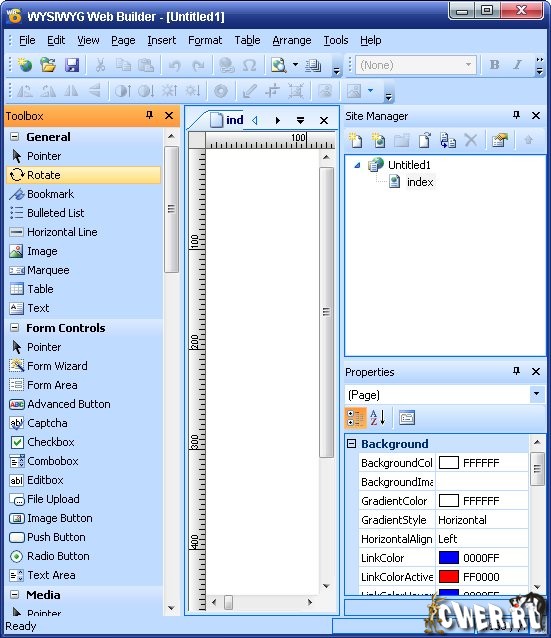Open the Insert menu
Viewport: 551px width, 638px height.
(x=162, y=40)
